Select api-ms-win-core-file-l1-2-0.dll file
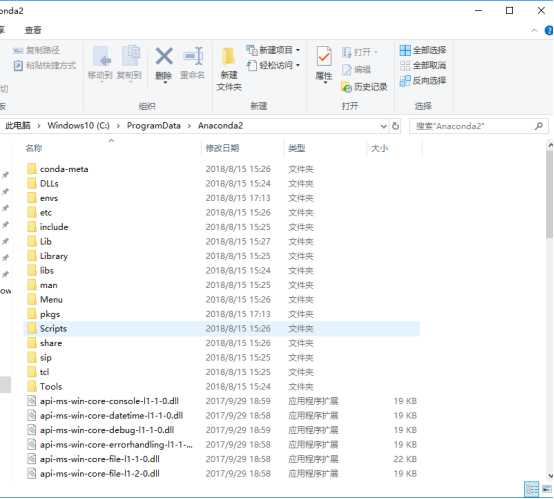The image size is (554, 499). (222, 474)
